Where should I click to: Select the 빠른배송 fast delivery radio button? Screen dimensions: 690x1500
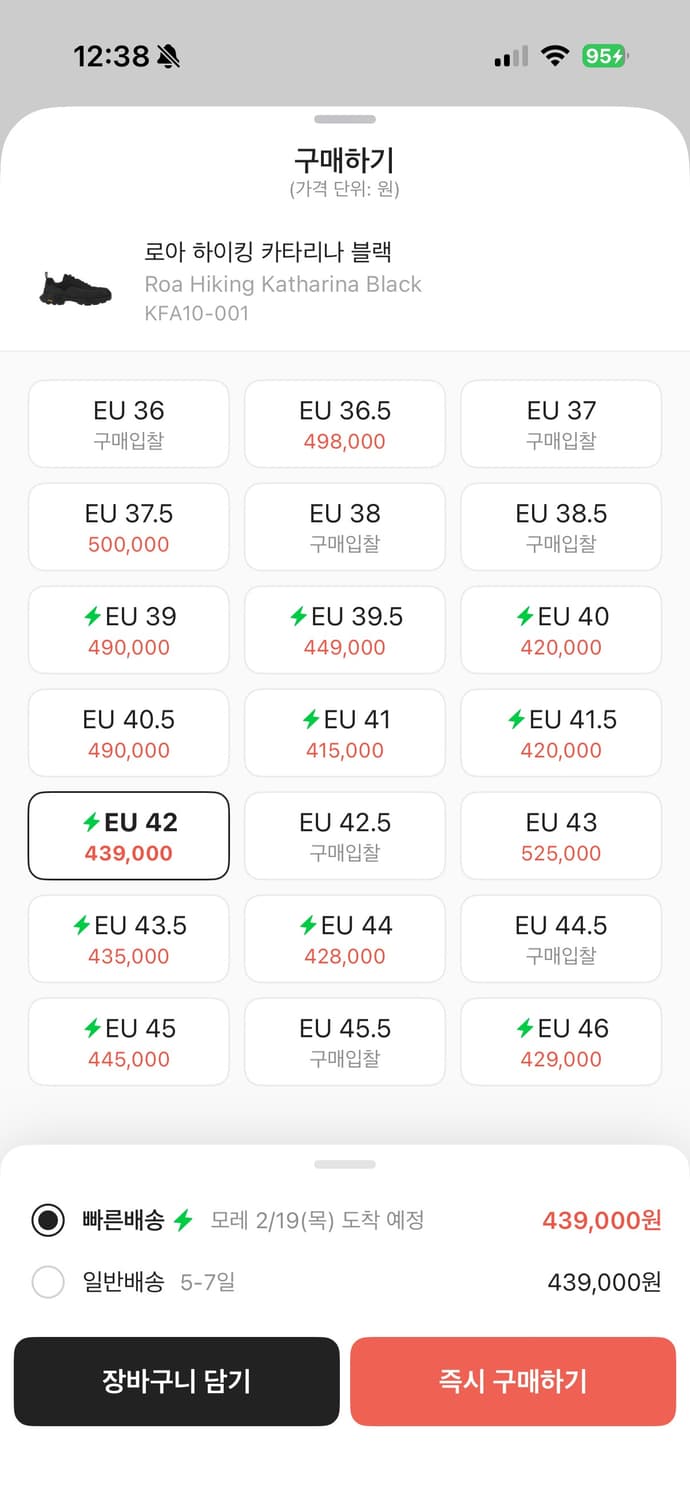point(48,1220)
